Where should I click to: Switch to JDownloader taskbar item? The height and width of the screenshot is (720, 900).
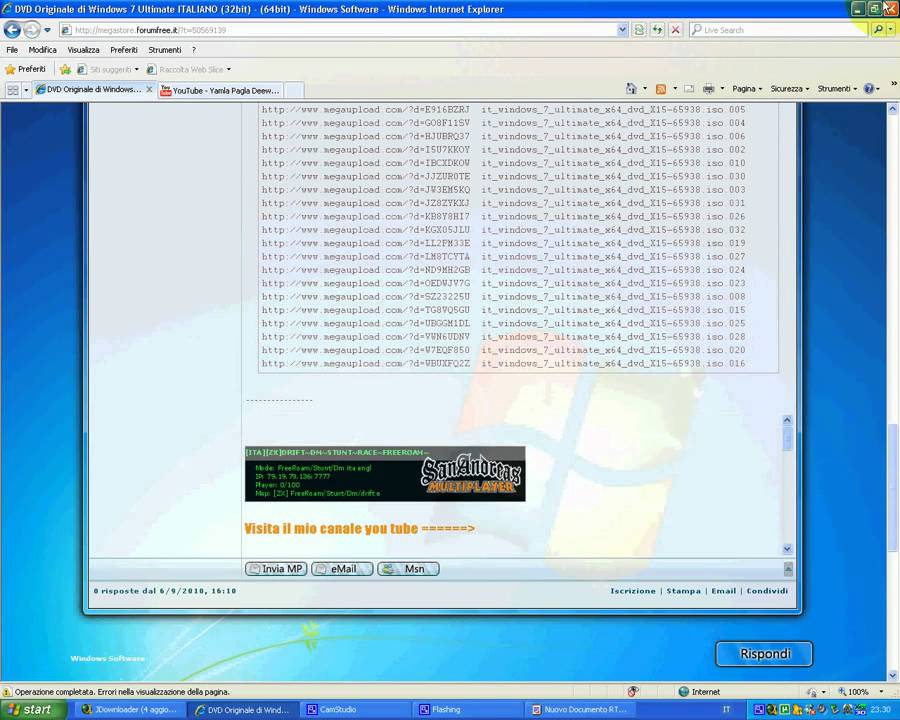[x=131, y=710]
